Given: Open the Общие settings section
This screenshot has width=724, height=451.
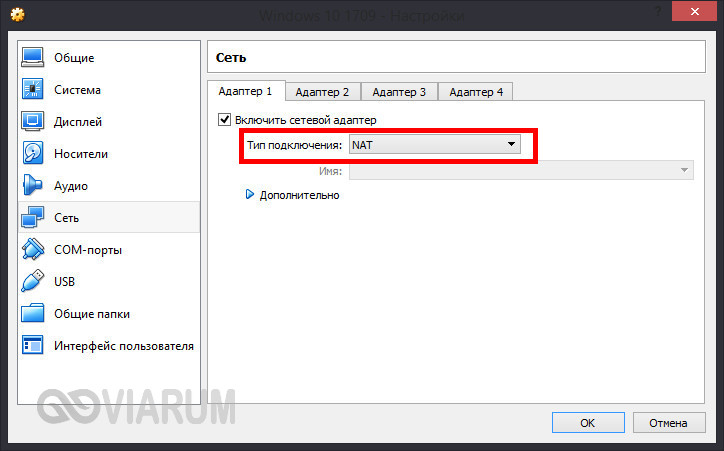Looking at the screenshot, I should 74,58.
